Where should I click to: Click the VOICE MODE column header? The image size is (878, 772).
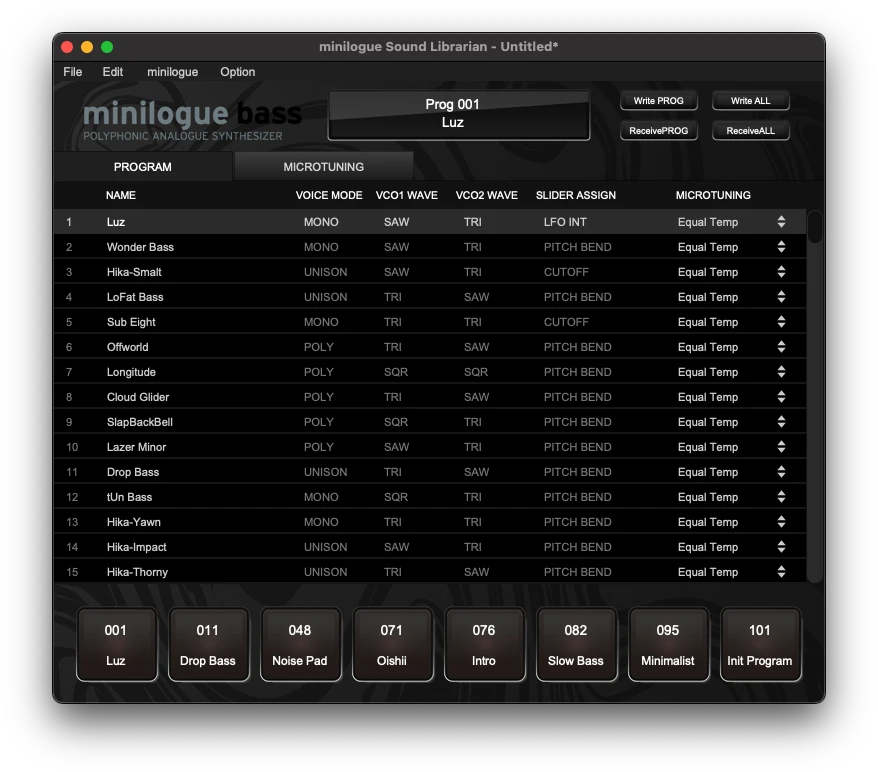point(329,195)
